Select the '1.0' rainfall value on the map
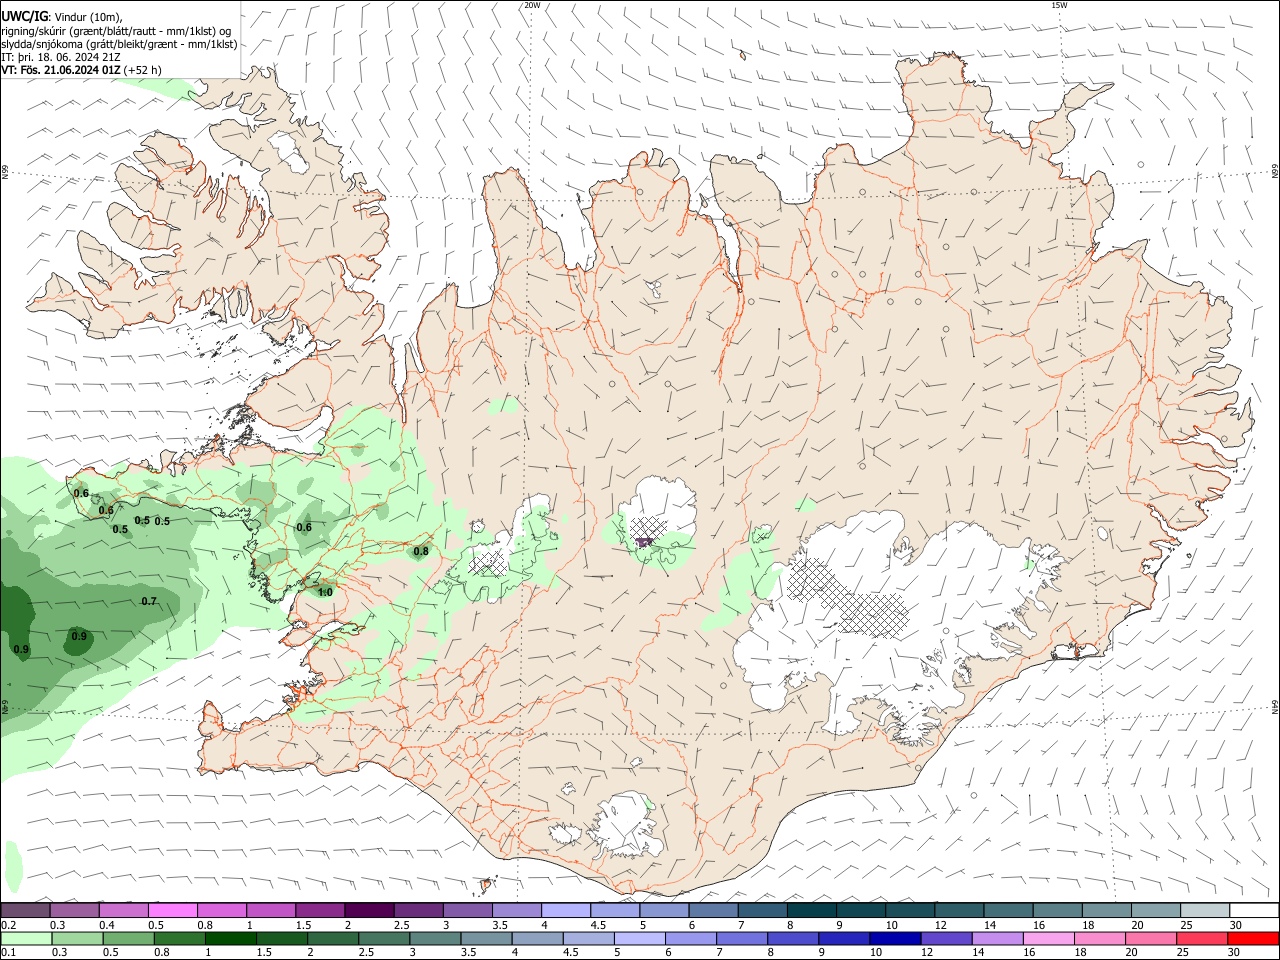Image resolution: width=1280 pixels, height=960 pixels. click(x=325, y=592)
